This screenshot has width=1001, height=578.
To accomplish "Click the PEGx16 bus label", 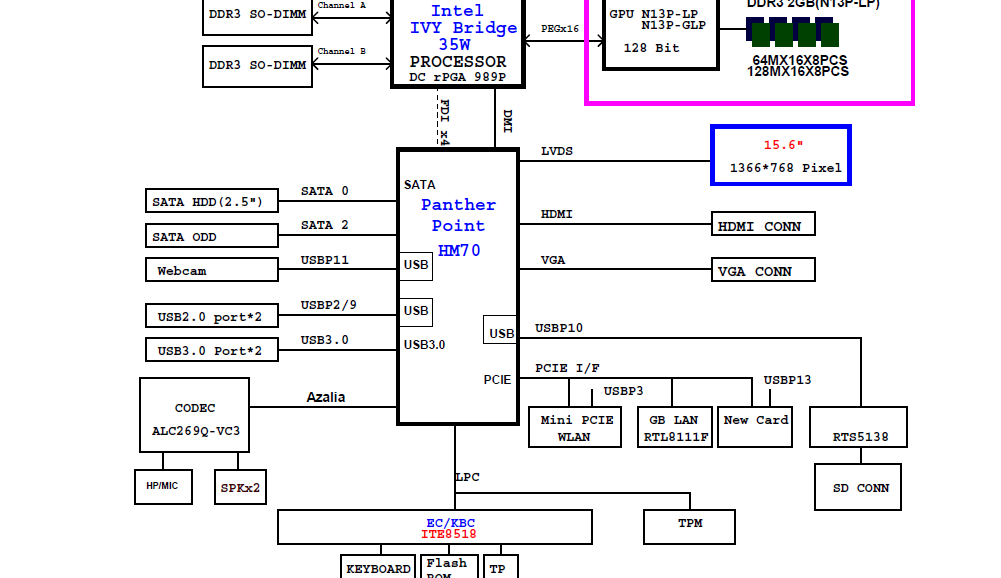I will pyautogui.click(x=560, y=29).
